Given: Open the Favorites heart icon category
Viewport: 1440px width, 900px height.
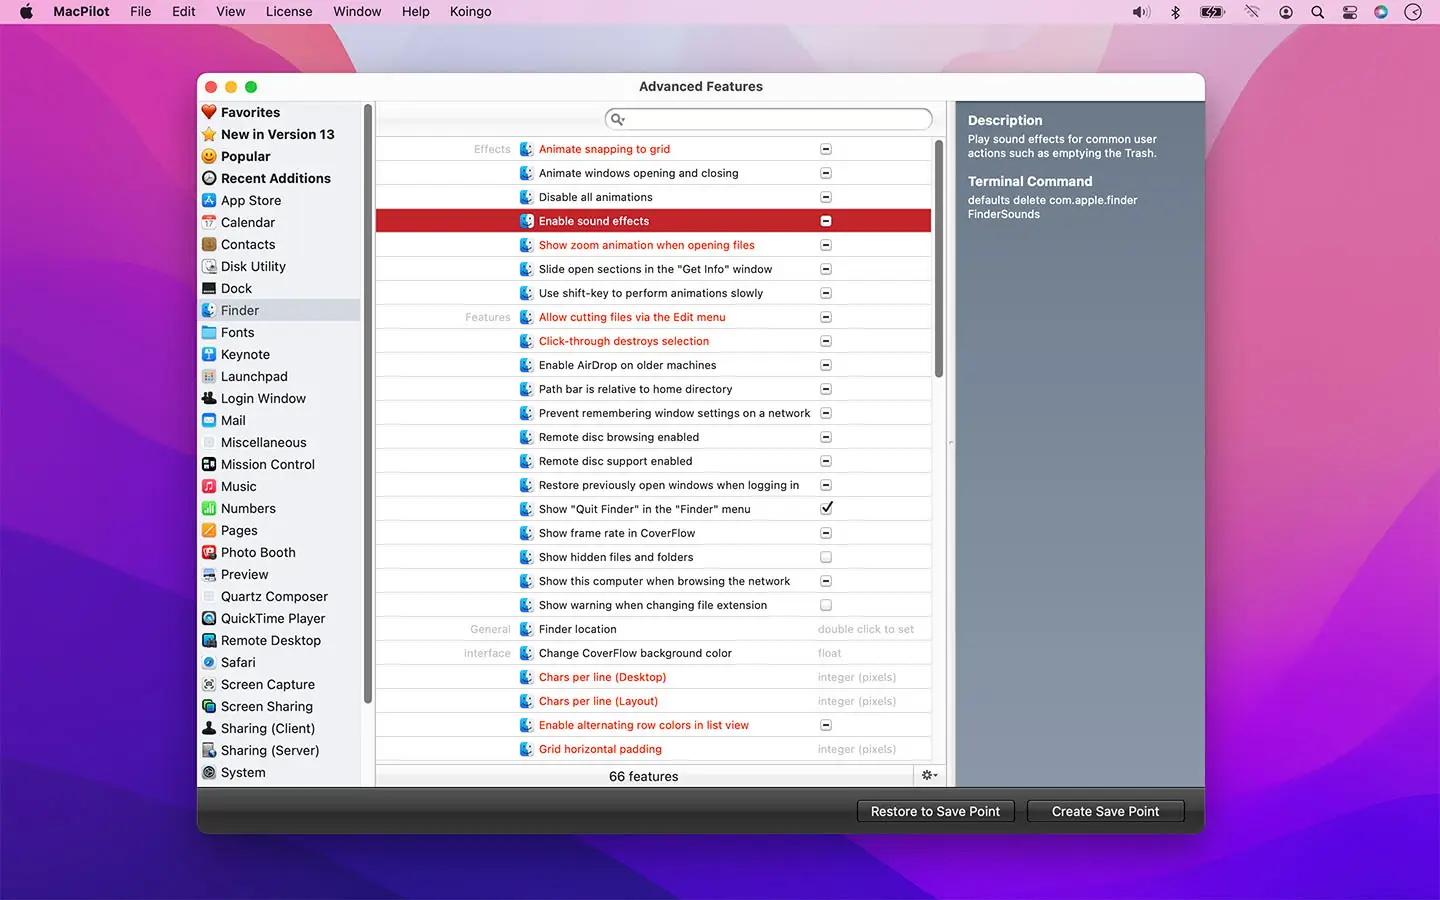Looking at the screenshot, I should [209, 112].
